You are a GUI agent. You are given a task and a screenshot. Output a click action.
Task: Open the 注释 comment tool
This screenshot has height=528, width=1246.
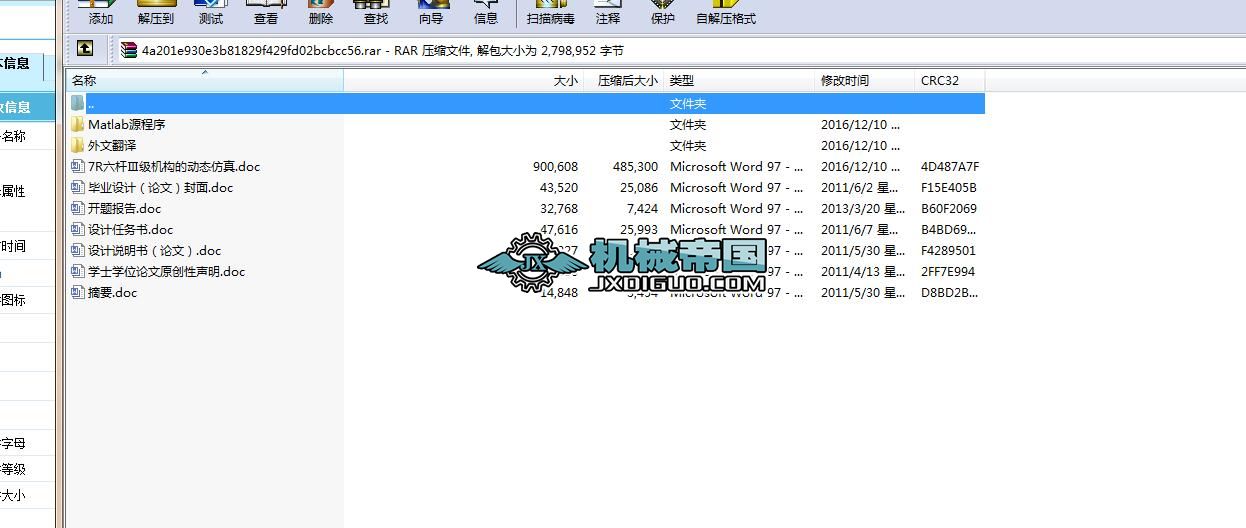coord(607,14)
